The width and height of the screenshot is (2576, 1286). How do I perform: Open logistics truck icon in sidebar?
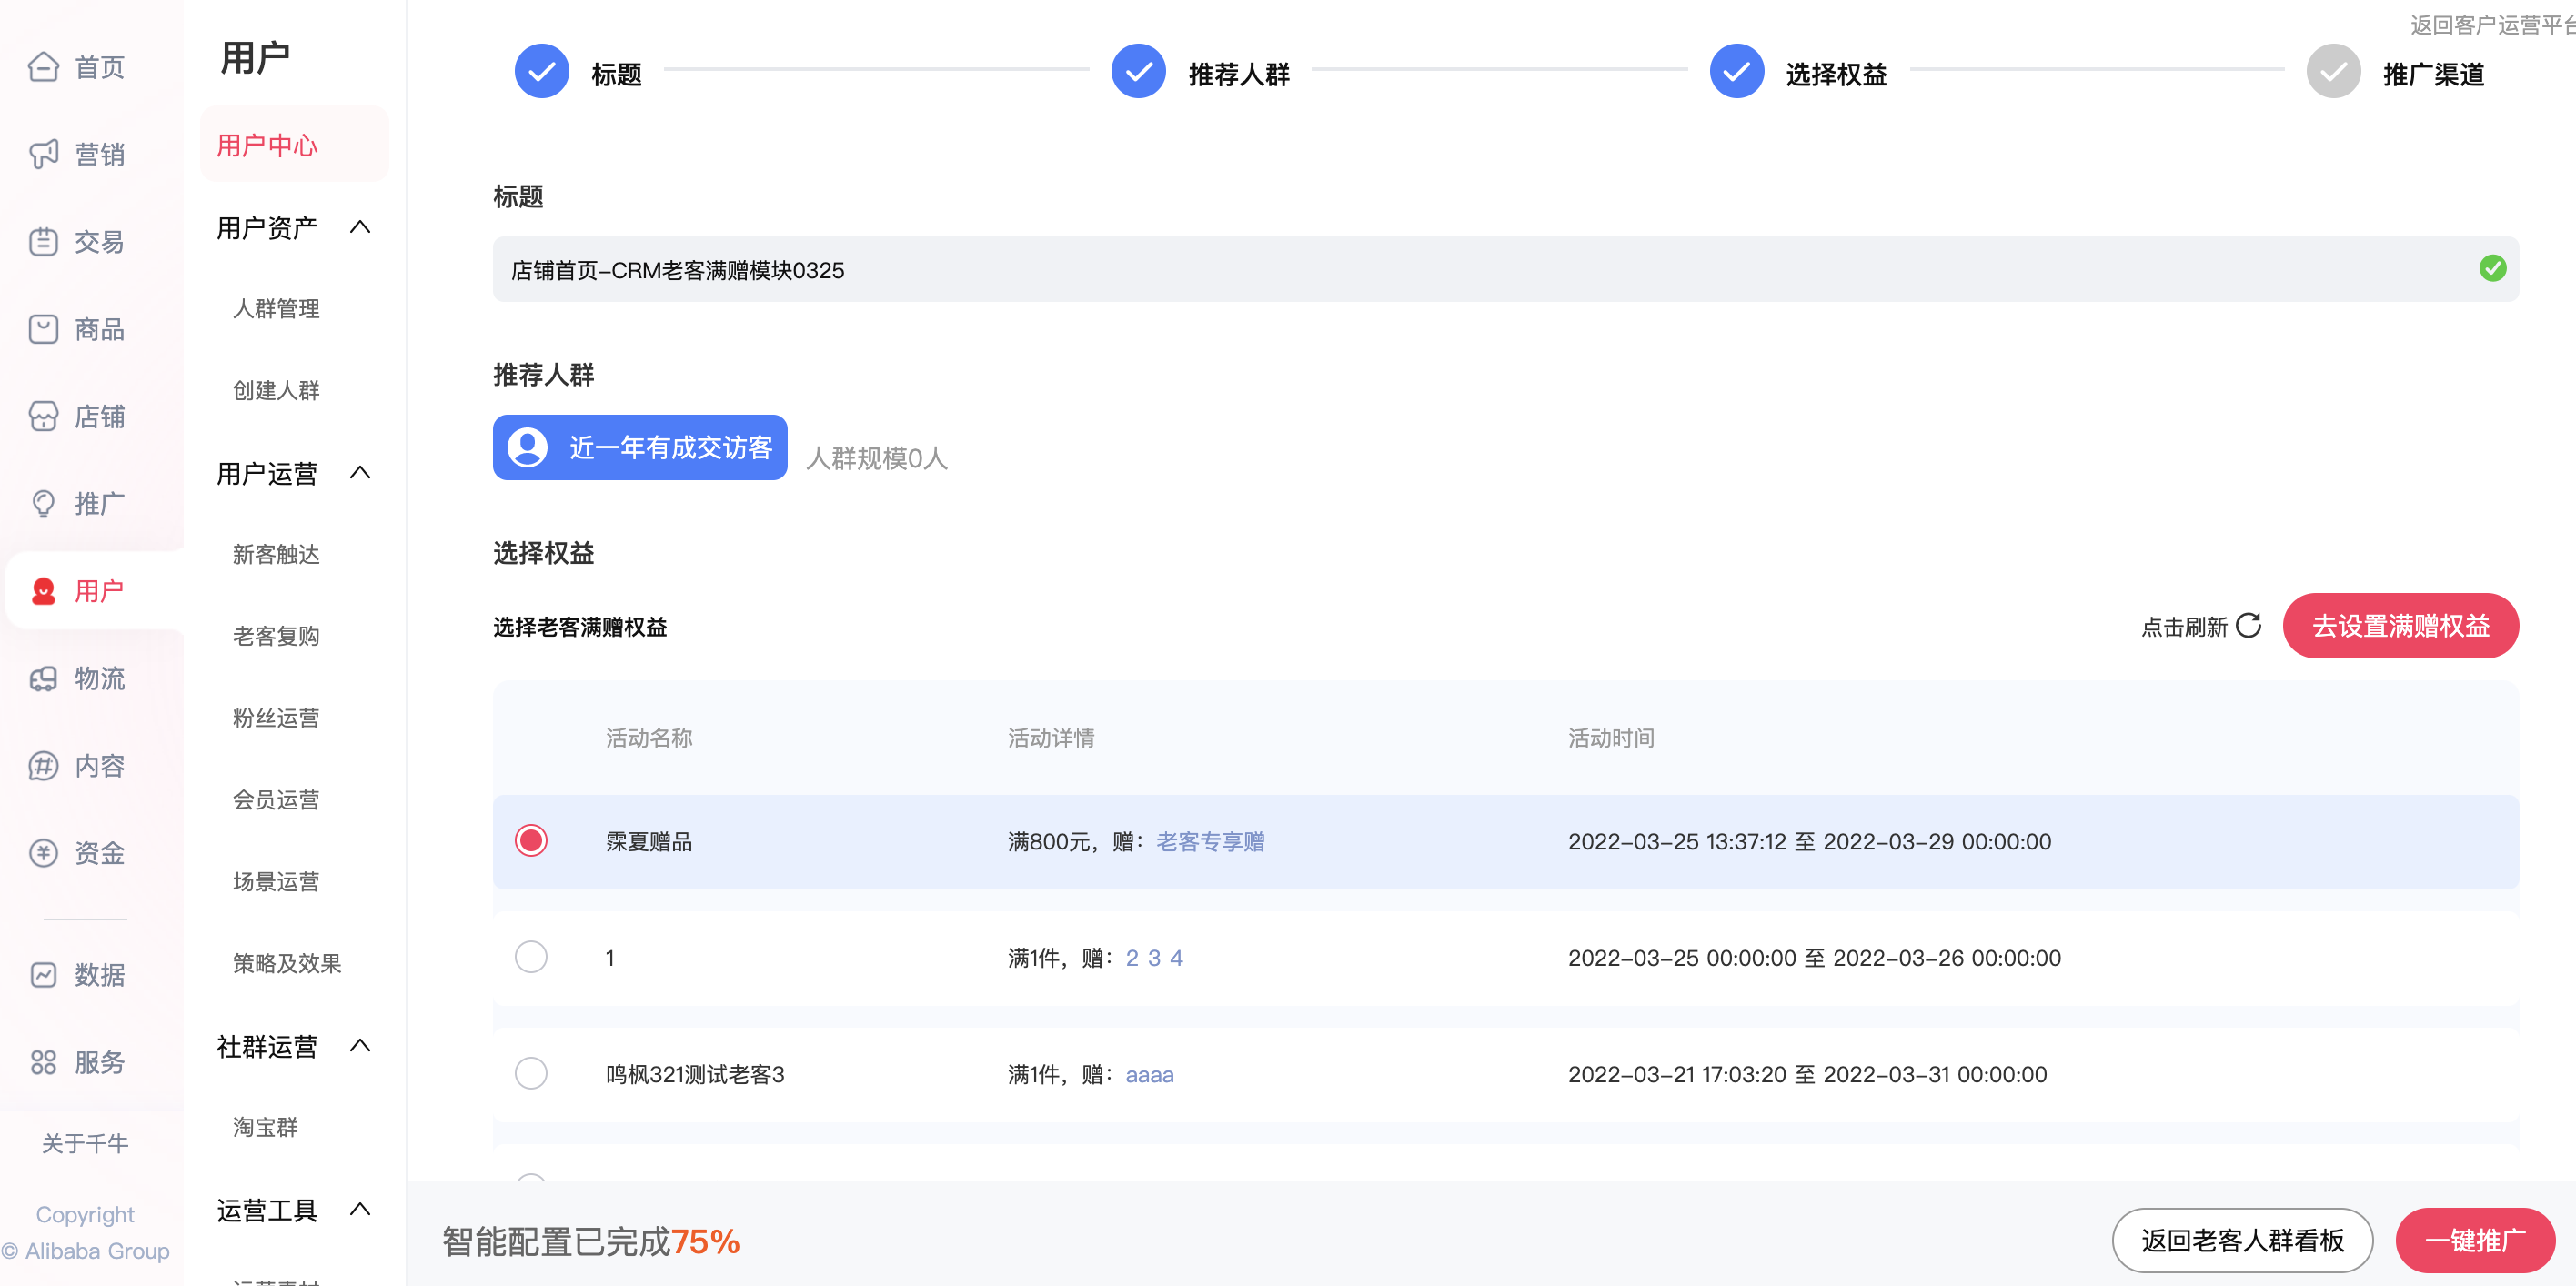tap(43, 679)
